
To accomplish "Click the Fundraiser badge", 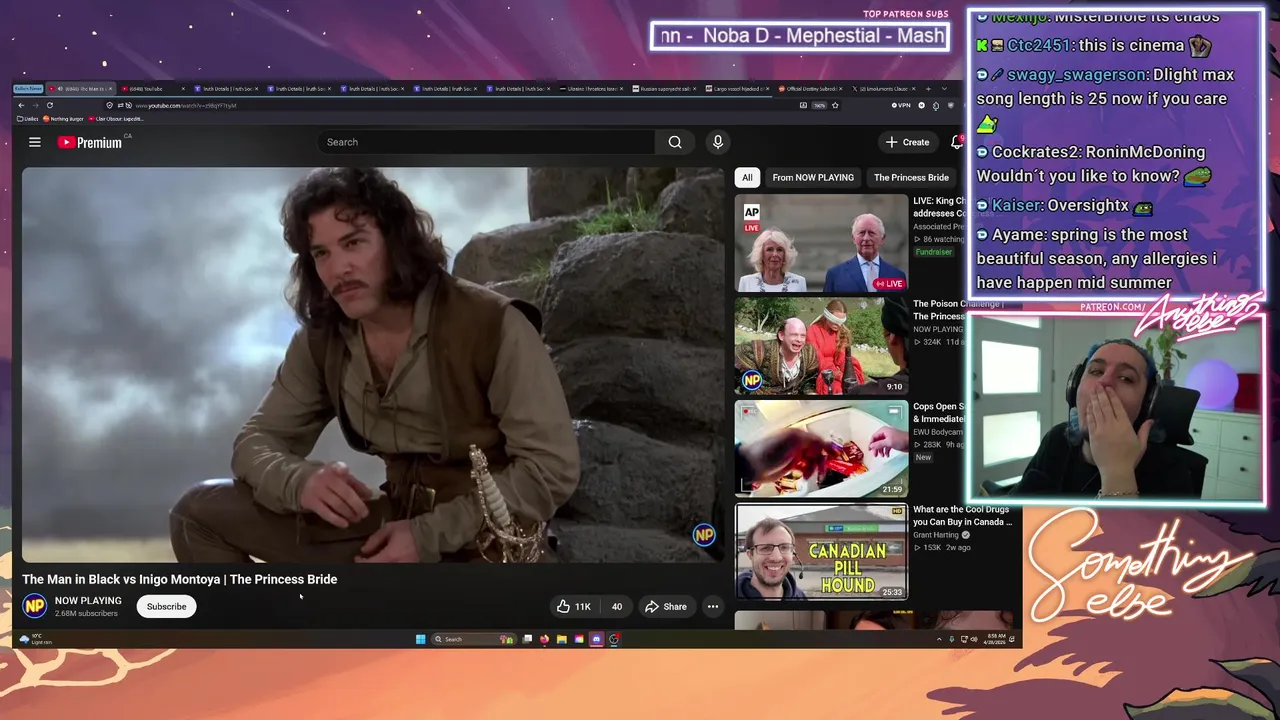I will tap(934, 252).
